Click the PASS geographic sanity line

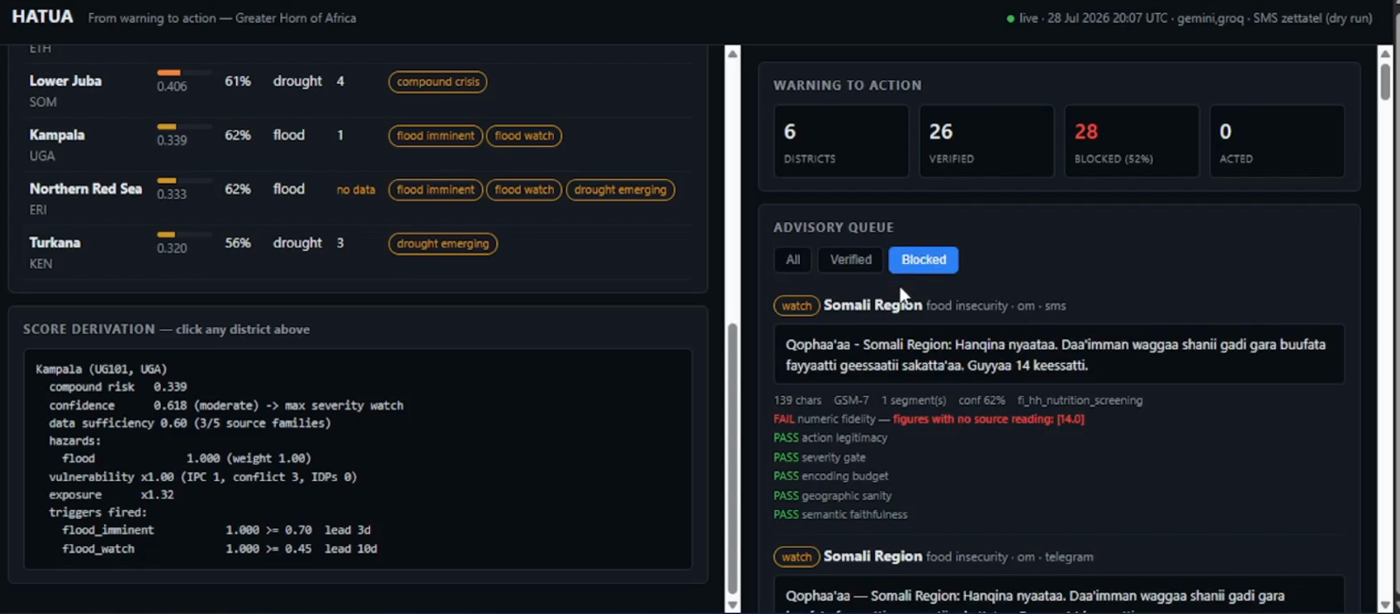[833, 495]
